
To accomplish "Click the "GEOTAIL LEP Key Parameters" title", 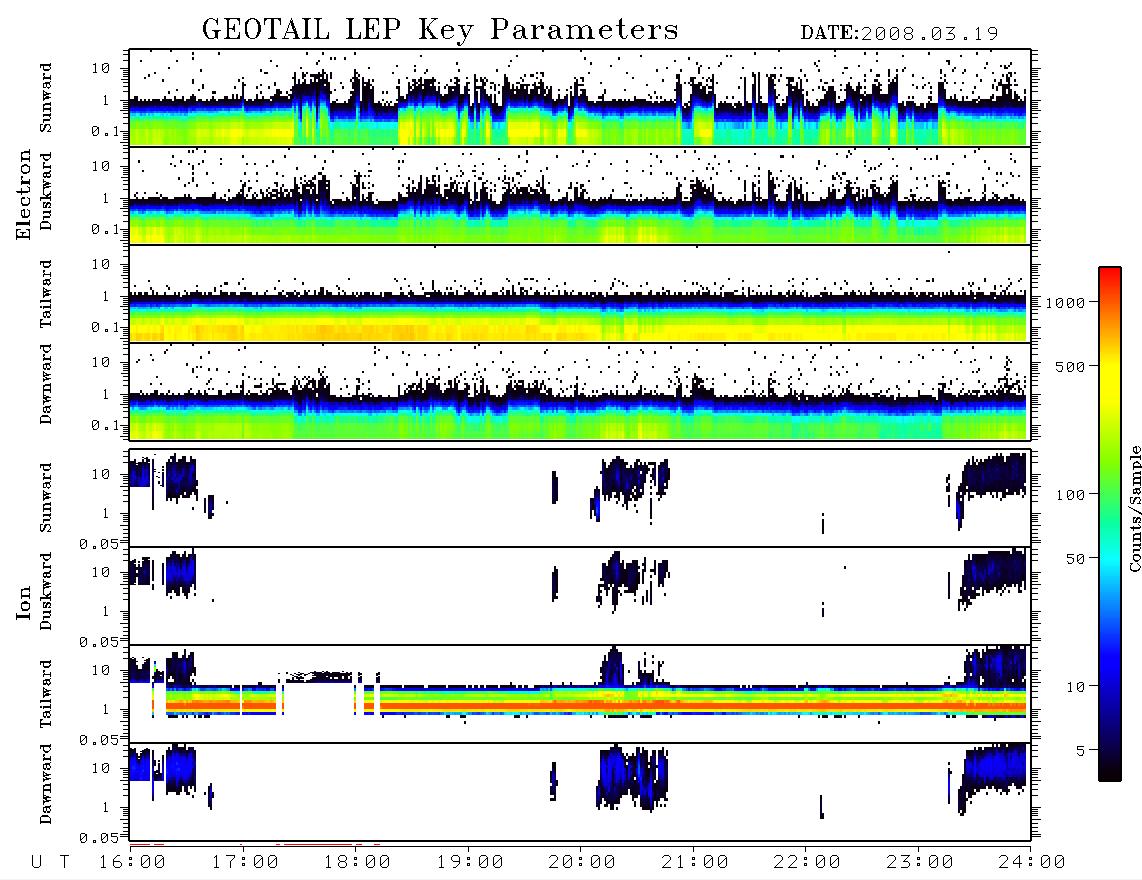I will pyautogui.click(x=440, y=29).
